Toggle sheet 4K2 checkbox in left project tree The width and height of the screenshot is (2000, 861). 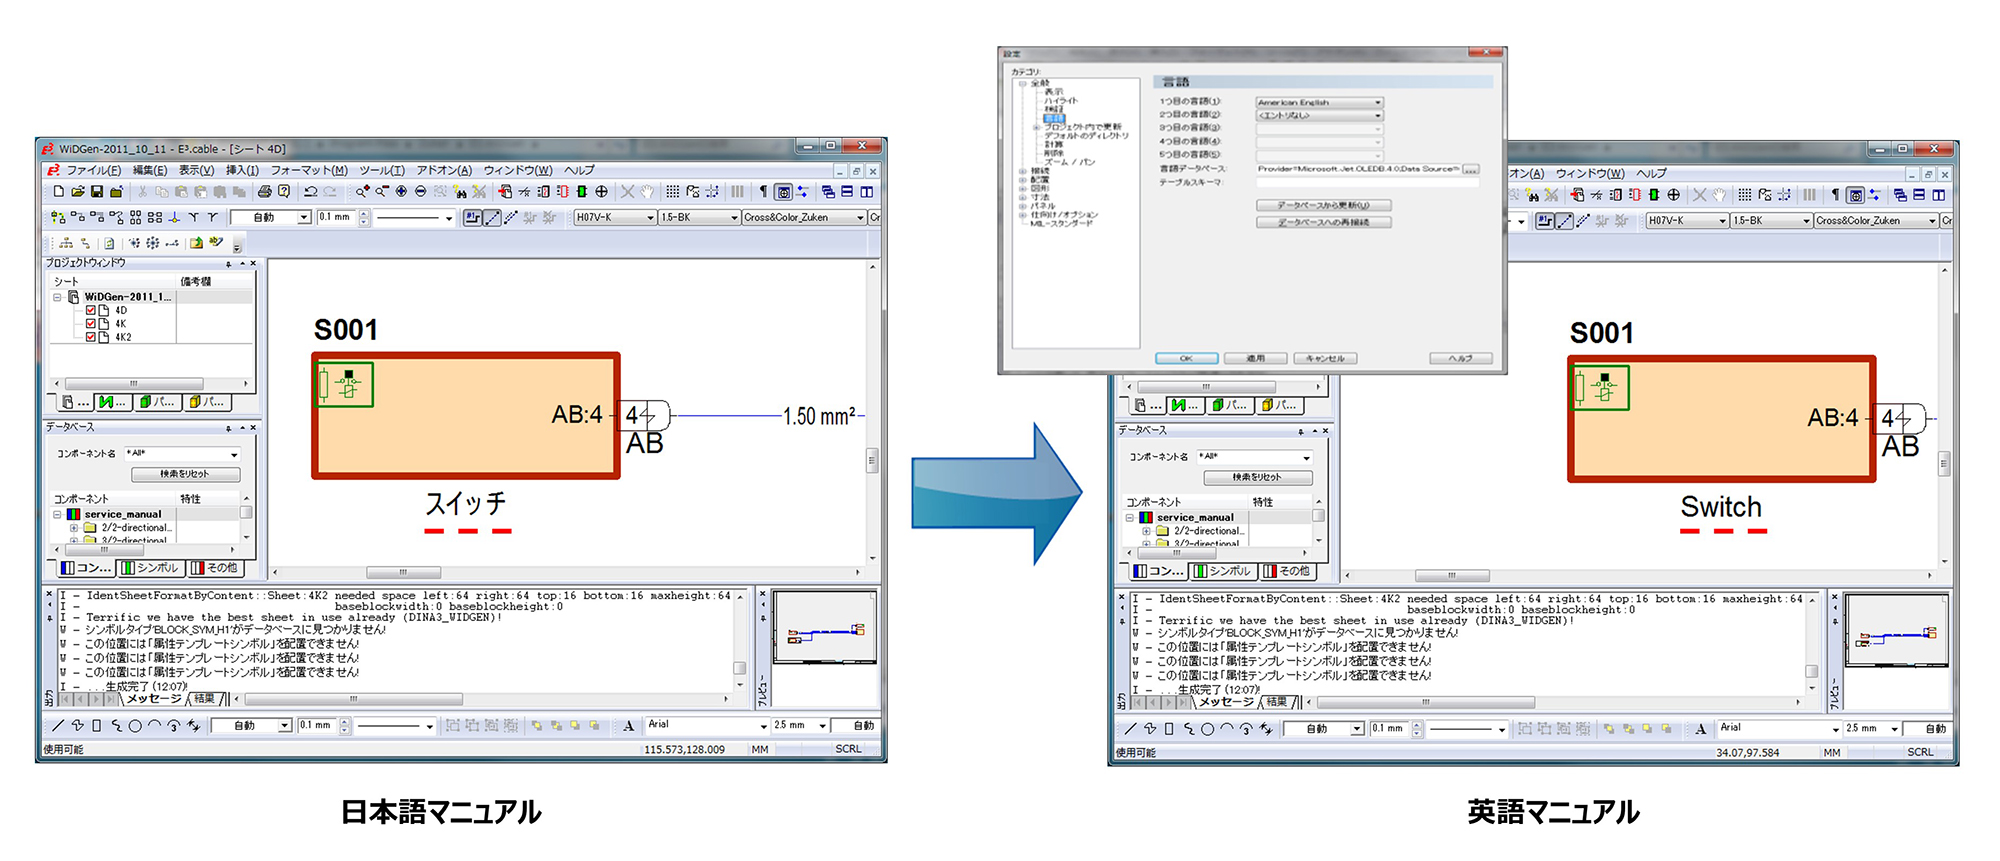91,337
